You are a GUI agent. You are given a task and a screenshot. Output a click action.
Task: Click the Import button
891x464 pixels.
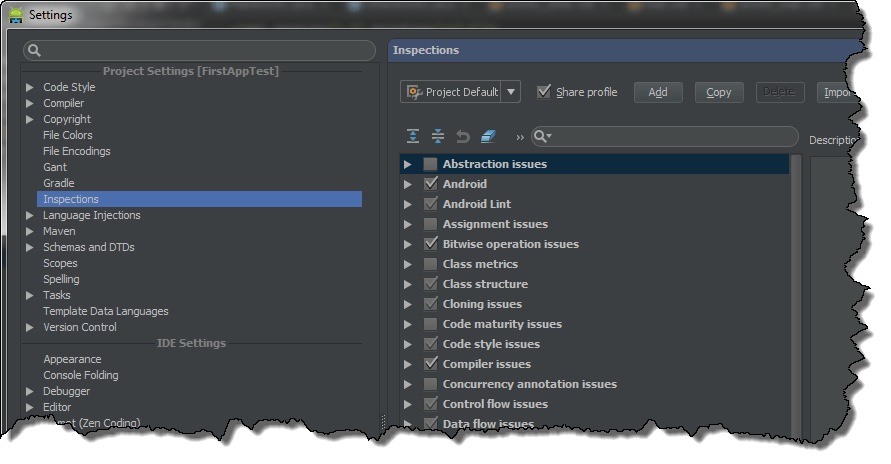(x=835, y=92)
